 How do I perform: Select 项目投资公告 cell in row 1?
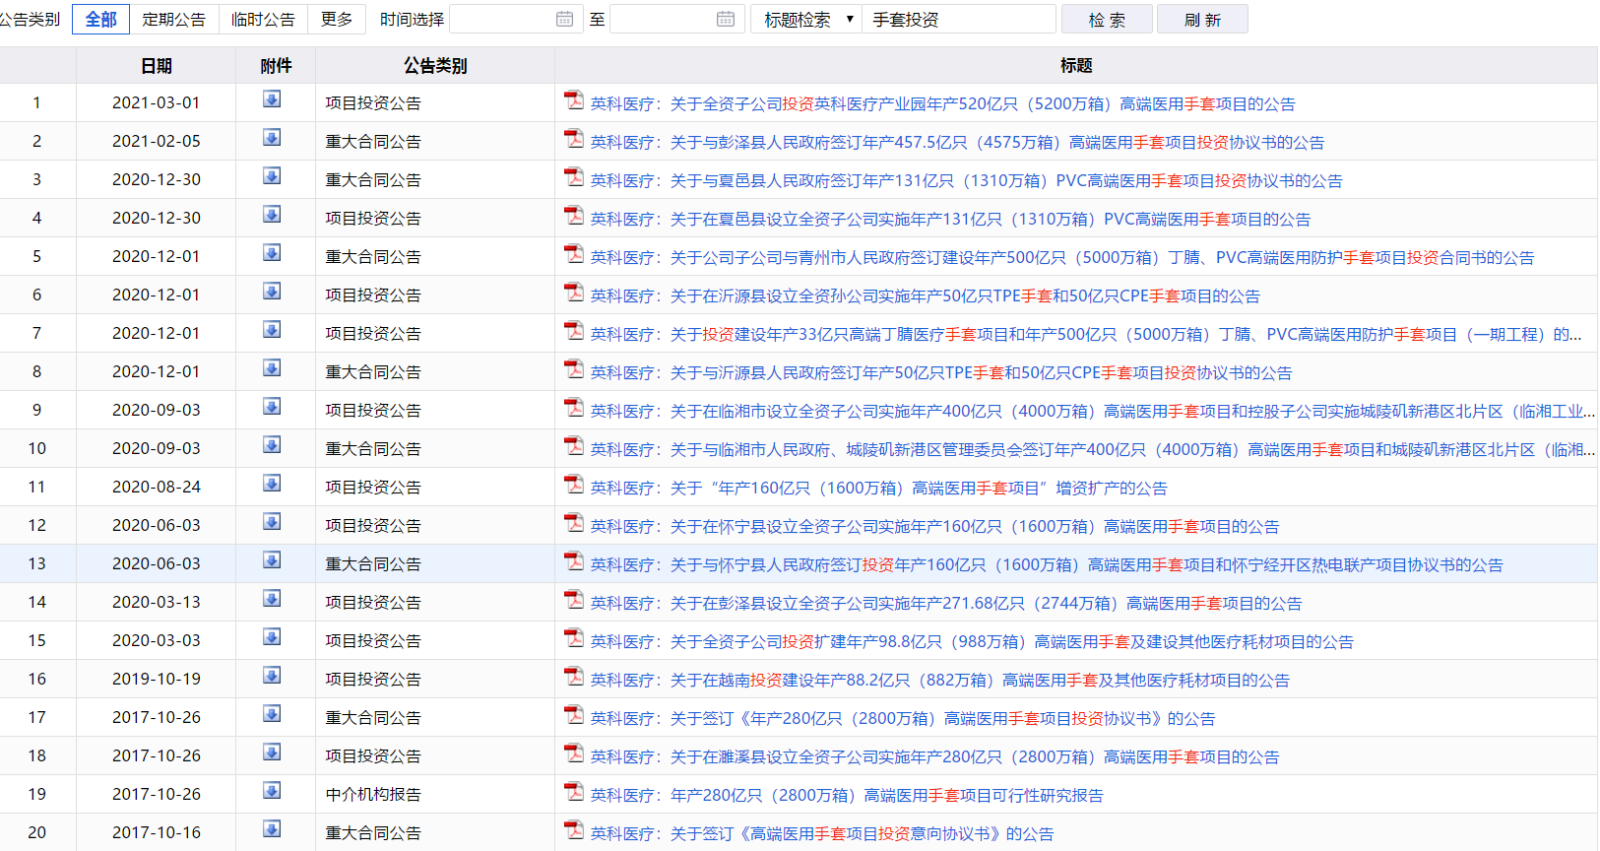435,103
